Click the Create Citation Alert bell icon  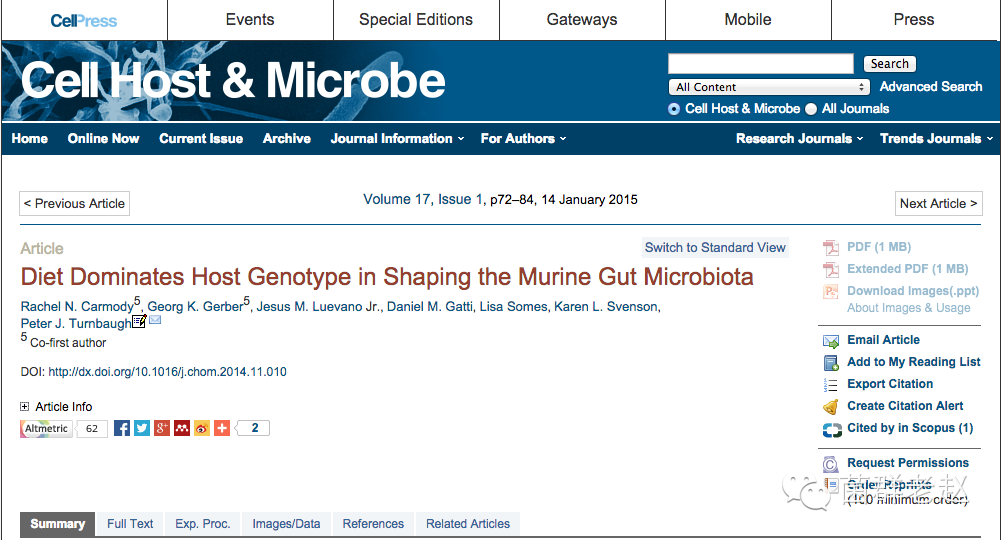pyautogui.click(x=830, y=407)
